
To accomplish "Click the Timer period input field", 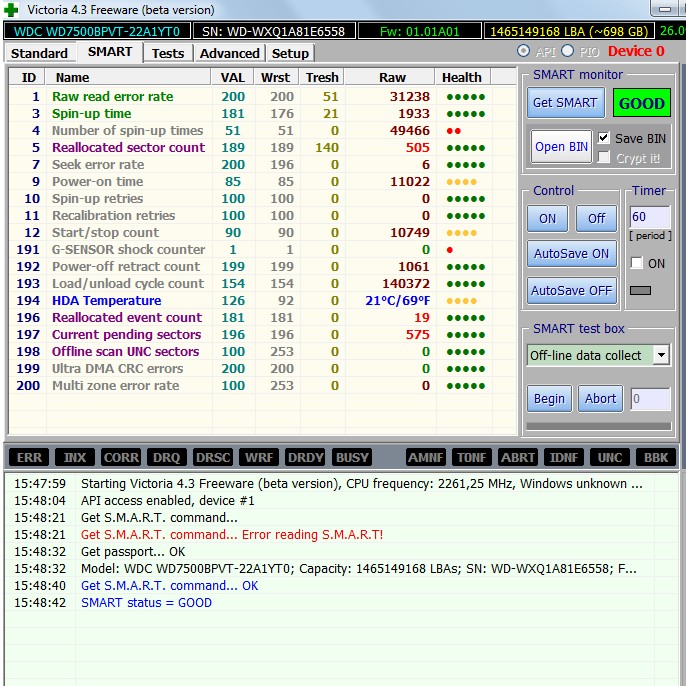I will [649, 217].
